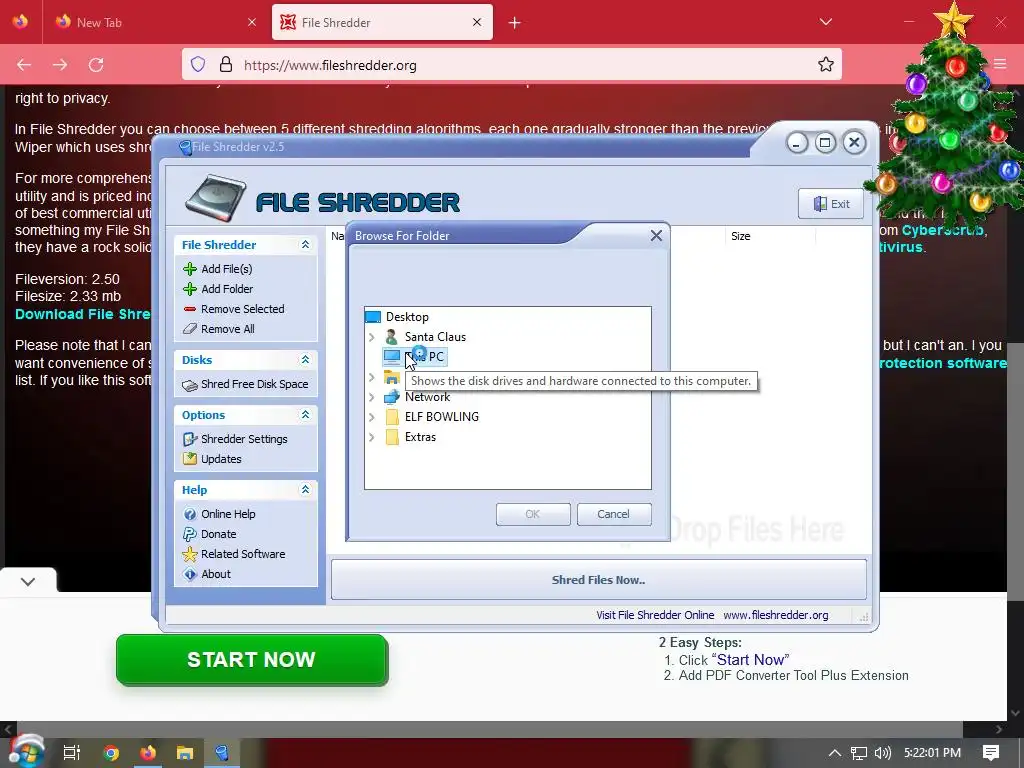Screen dimensions: 1024x768
Task: Click the Donate PayPal icon
Action: (x=190, y=534)
